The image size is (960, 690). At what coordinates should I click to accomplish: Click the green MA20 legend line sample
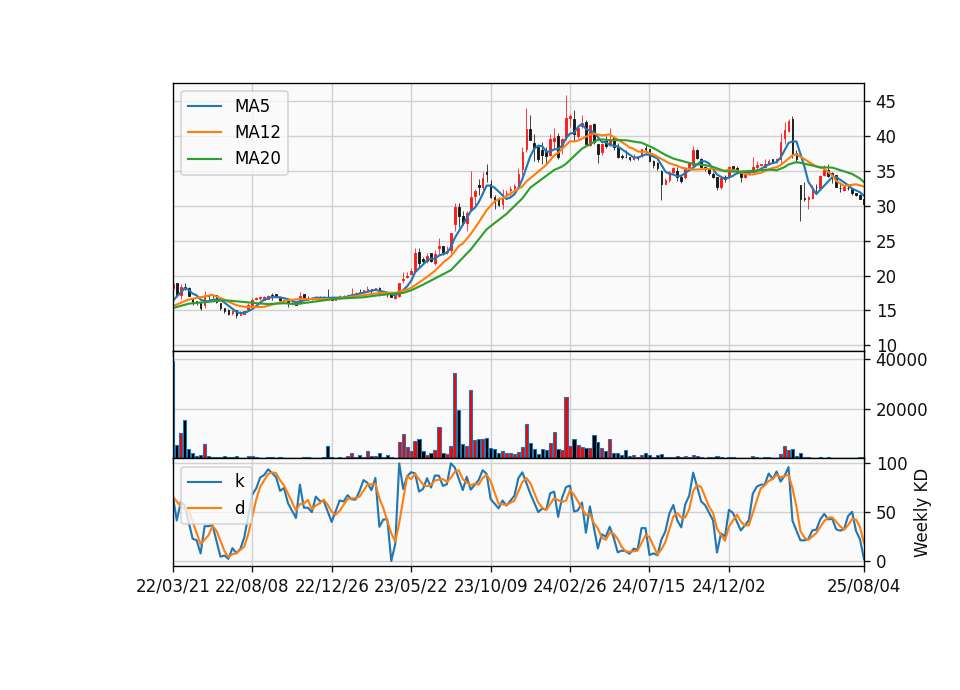click(x=204, y=158)
